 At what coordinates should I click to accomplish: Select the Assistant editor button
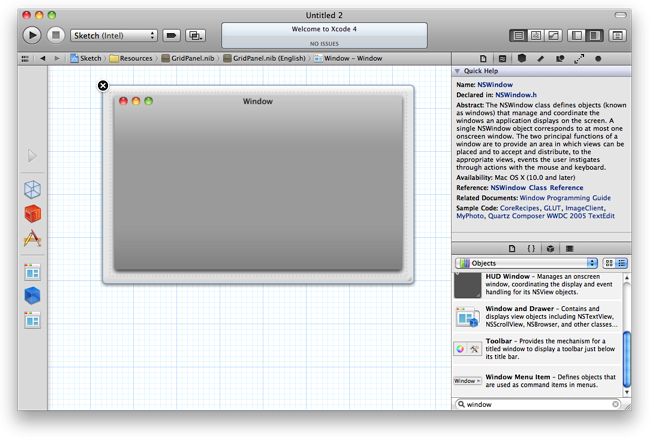click(x=536, y=36)
